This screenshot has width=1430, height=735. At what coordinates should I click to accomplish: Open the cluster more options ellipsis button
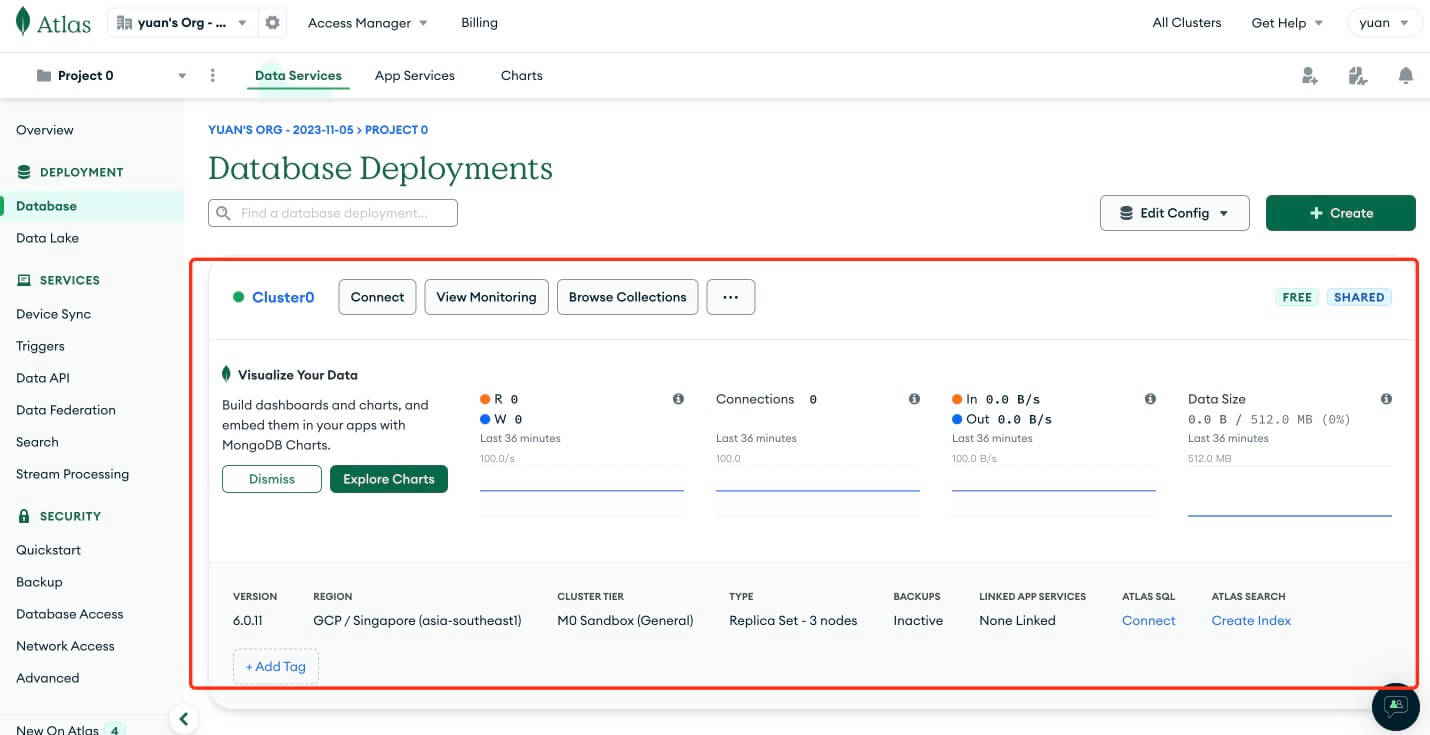click(730, 297)
